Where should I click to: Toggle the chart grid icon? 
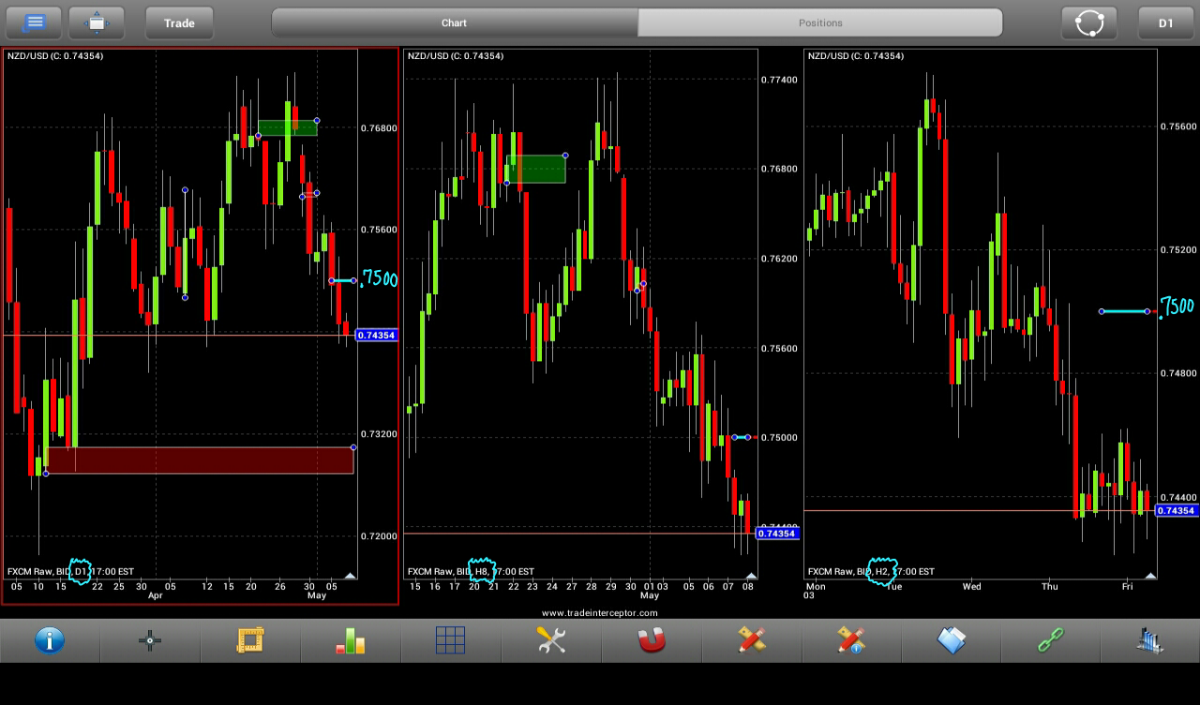450,640
